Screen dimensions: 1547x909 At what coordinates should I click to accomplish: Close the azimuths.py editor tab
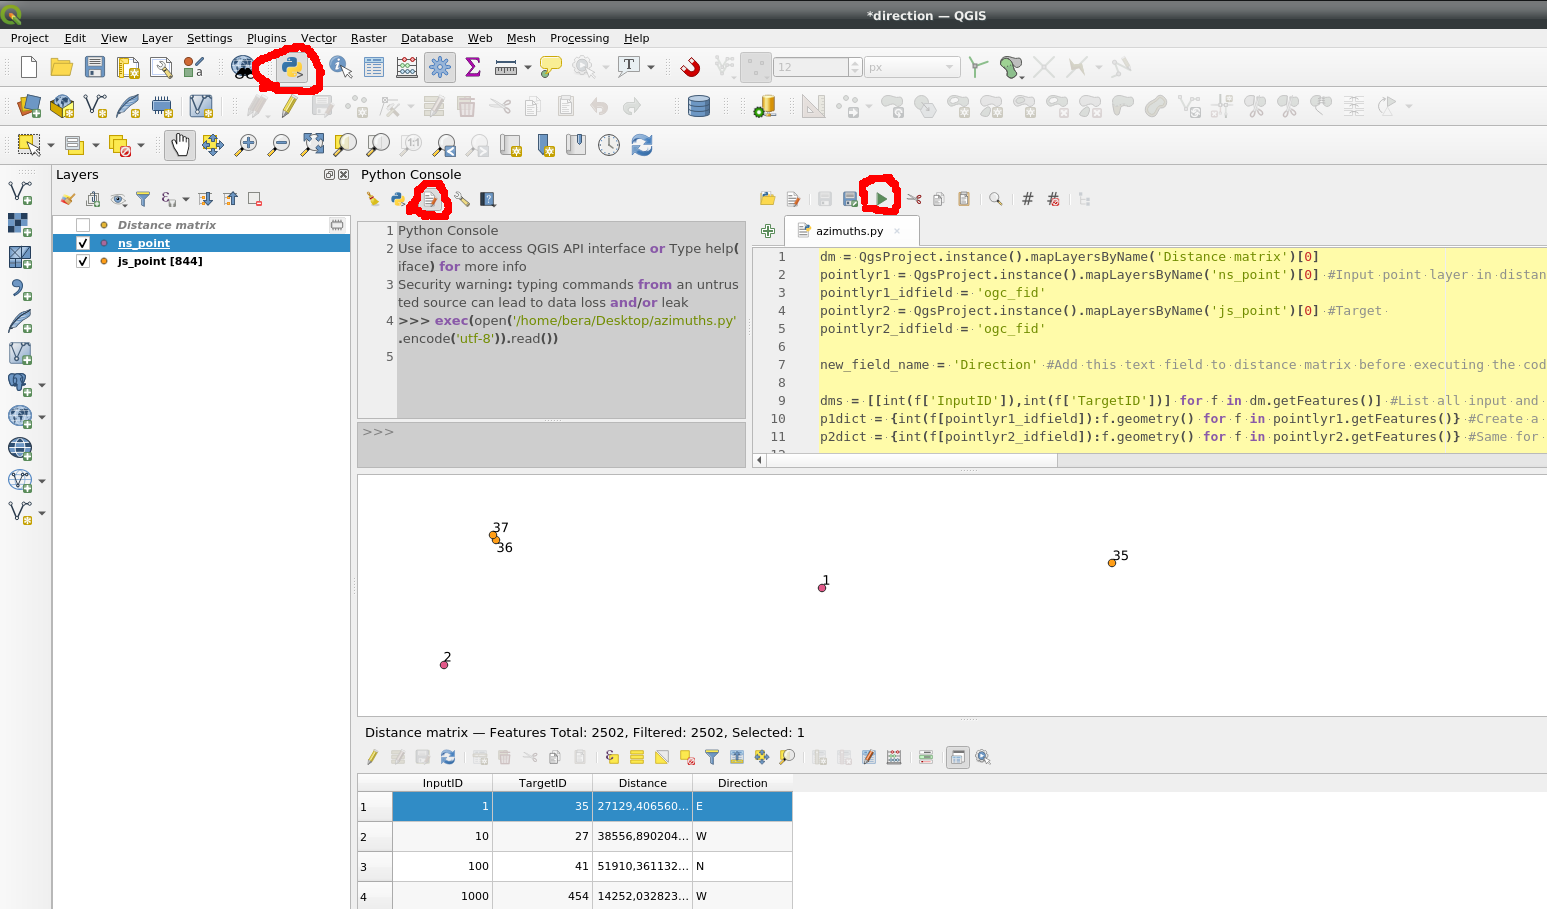(x=897, y=231)
